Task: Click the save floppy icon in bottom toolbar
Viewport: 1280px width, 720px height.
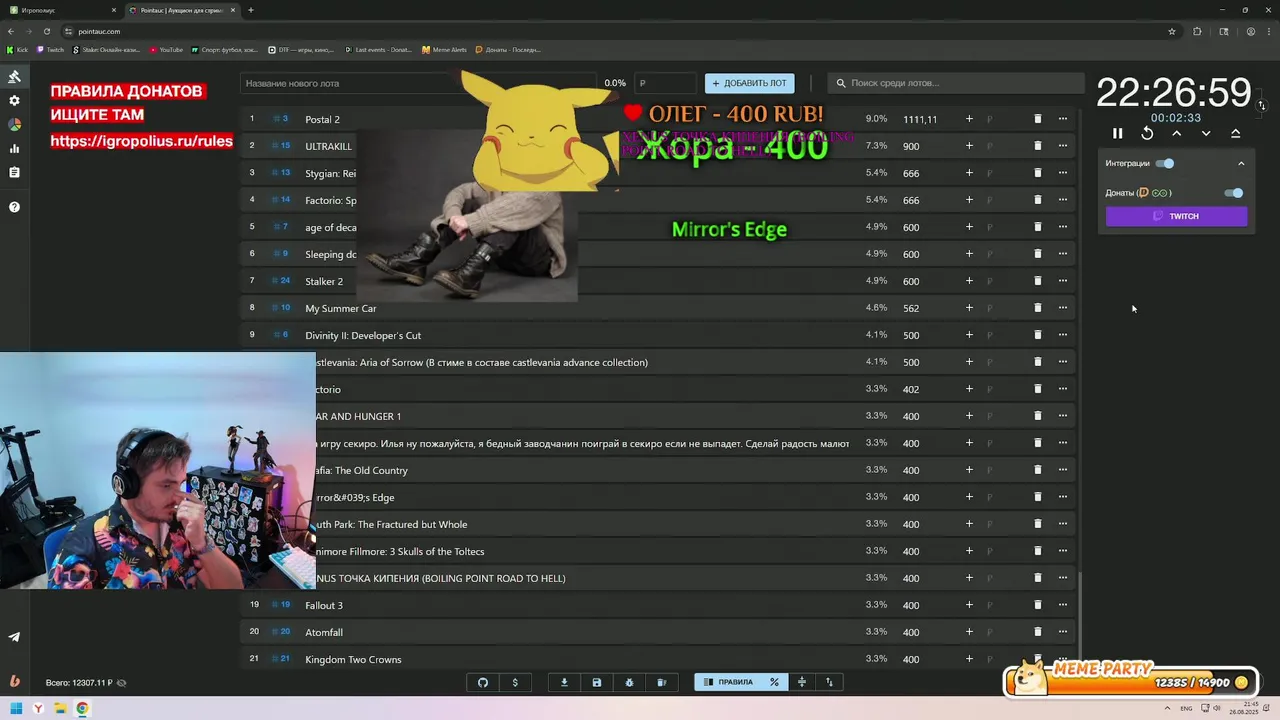Action: click(597, 682)
